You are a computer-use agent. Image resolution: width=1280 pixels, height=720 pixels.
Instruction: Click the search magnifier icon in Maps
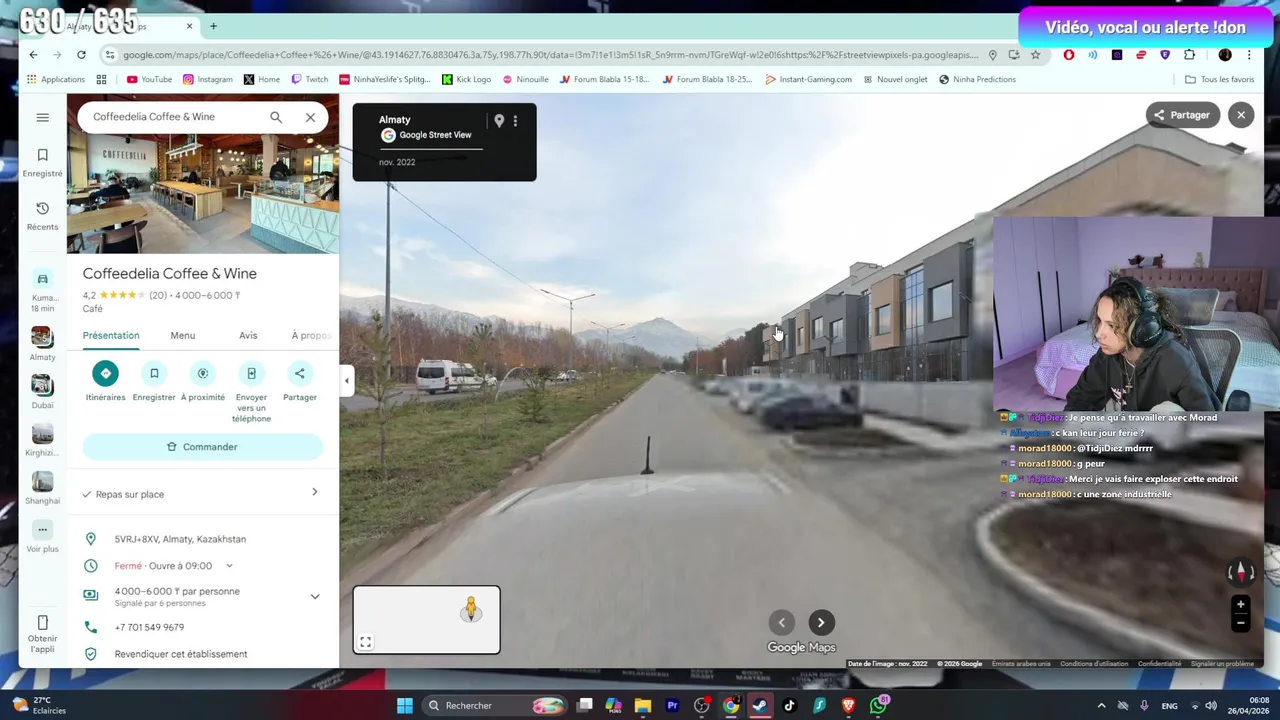[x=276, y=117]
